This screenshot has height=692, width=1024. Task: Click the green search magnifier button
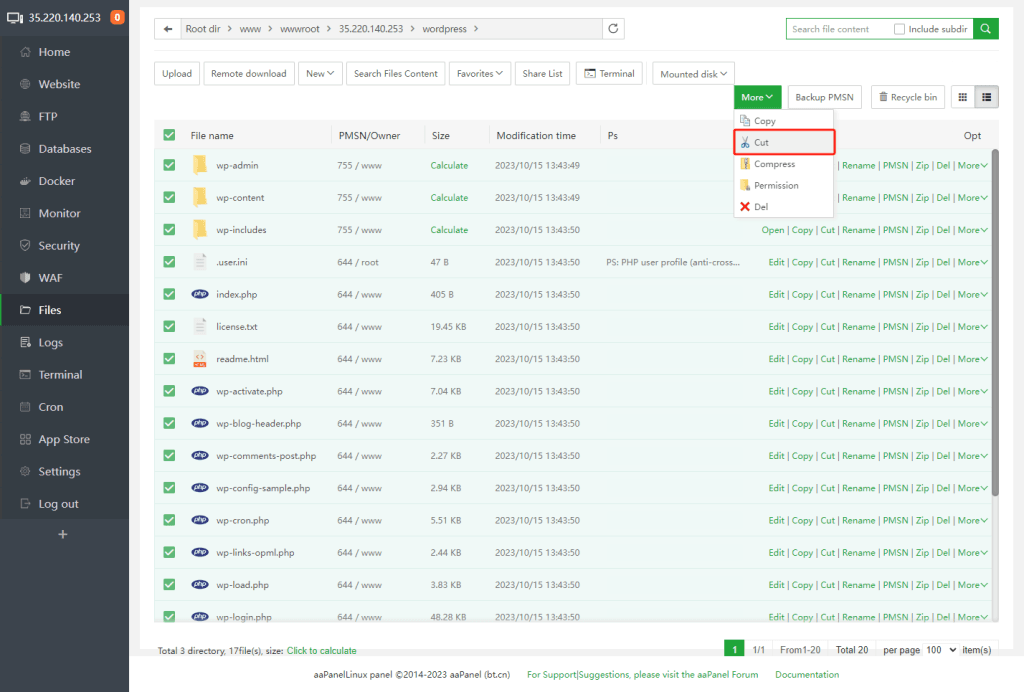[986, 29]
